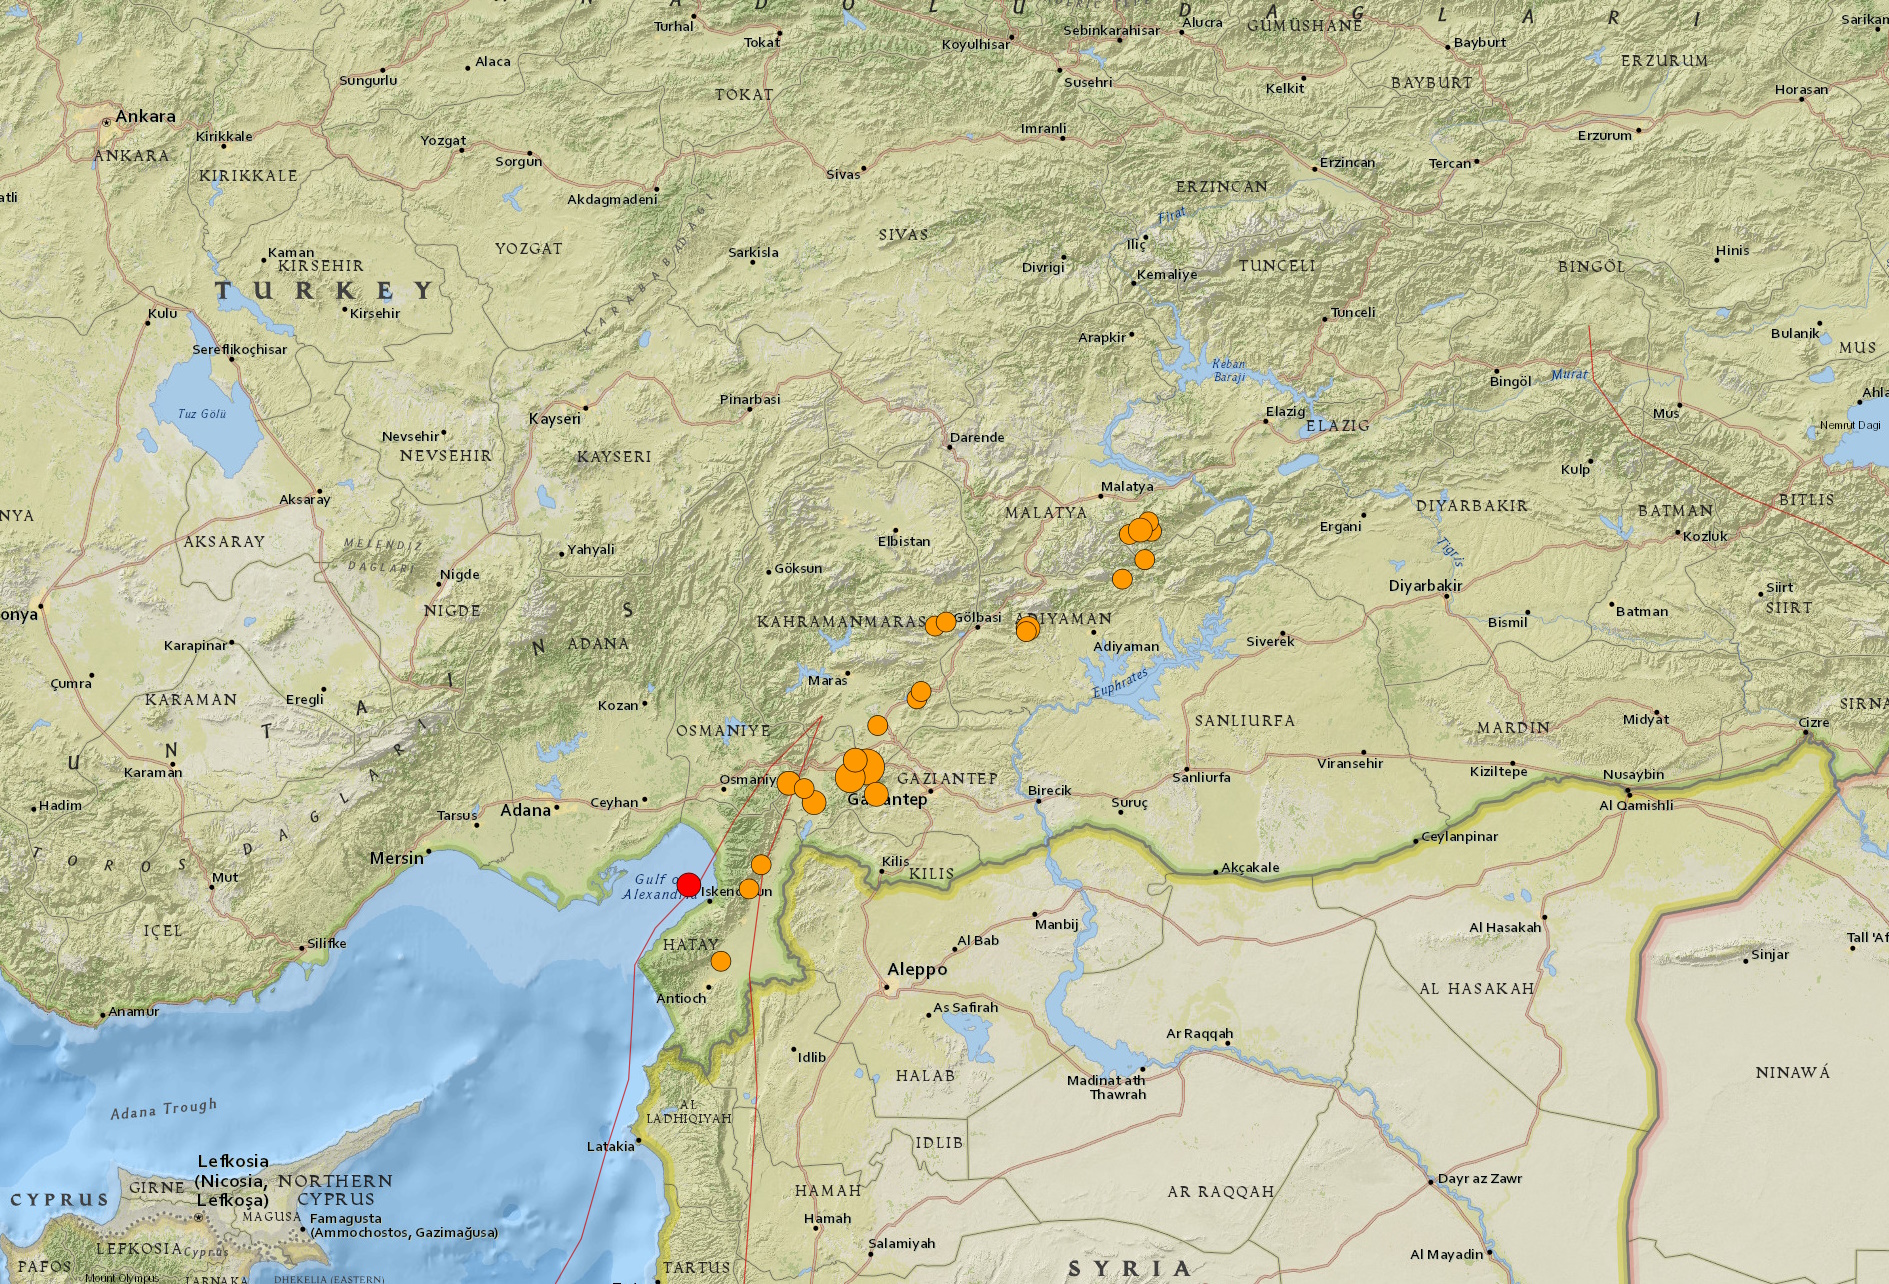Image resolution: width=1889 pixels, height=1284 pixels.
Task: Select southeastern-most orange marker of the Osmaniye trio
Action: tap(814, 802)
